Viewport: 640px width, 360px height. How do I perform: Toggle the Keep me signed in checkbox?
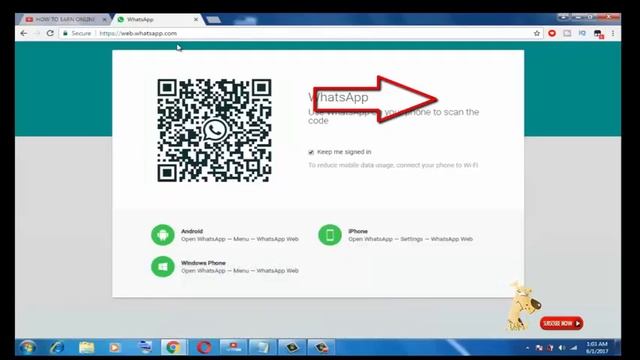[311, 152]
